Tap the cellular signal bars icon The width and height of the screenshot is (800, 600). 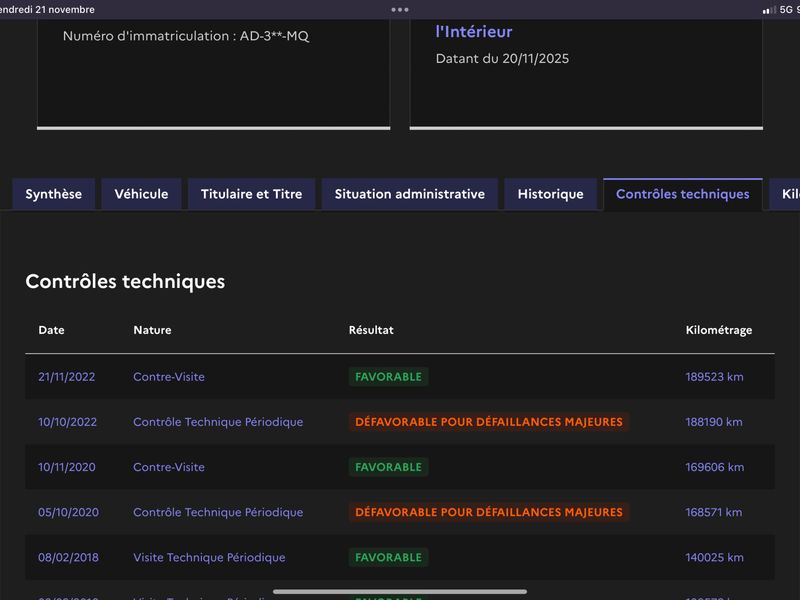click(x=768, y=10)
